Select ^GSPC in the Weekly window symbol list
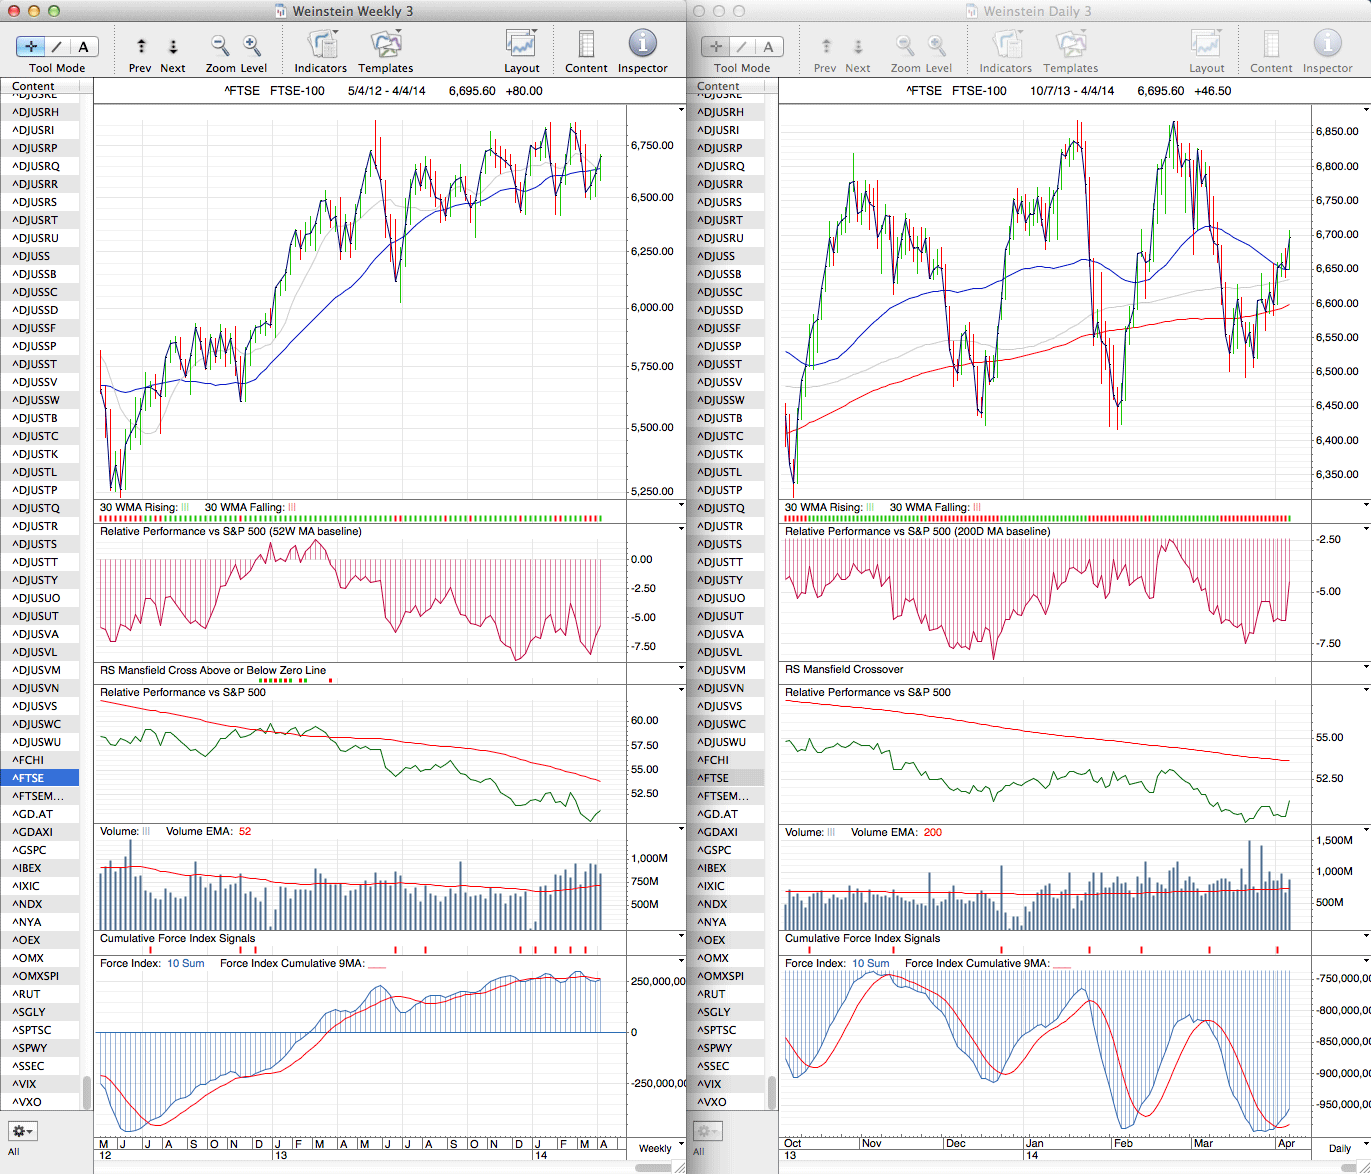This screenshot has width=1371, height=1174. coord(32,850)
